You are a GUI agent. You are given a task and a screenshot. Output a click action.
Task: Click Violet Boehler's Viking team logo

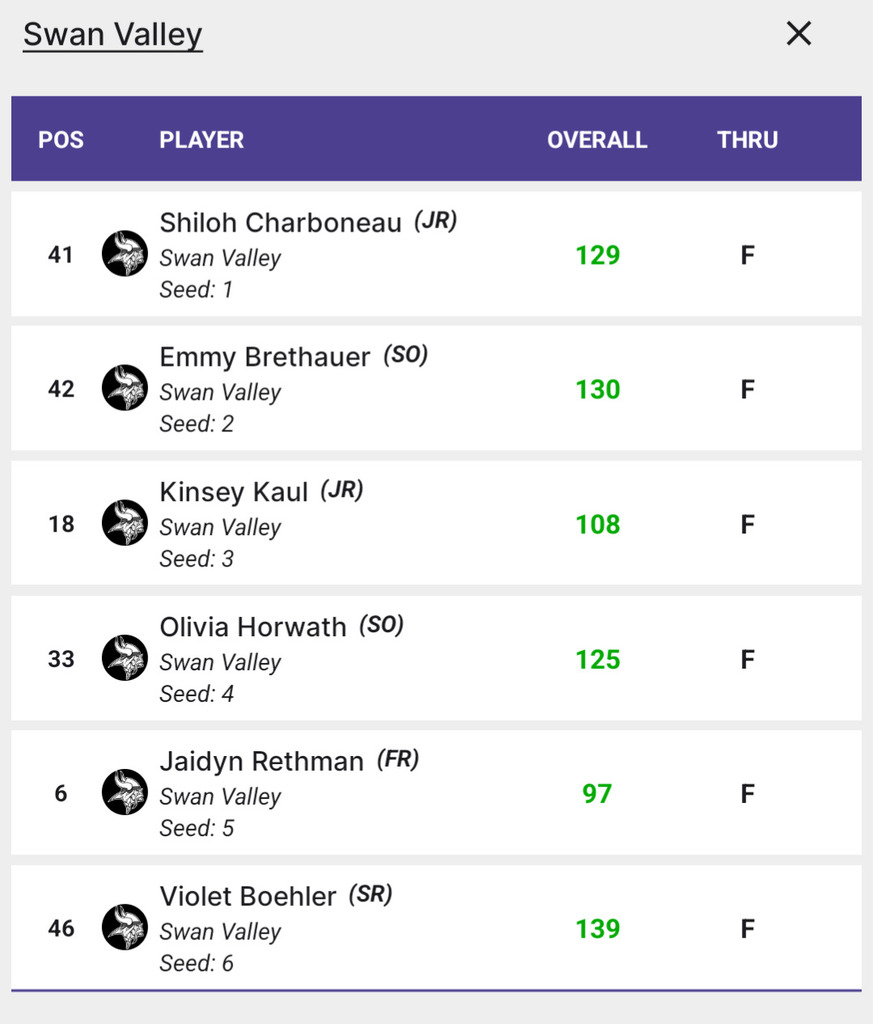125,927
